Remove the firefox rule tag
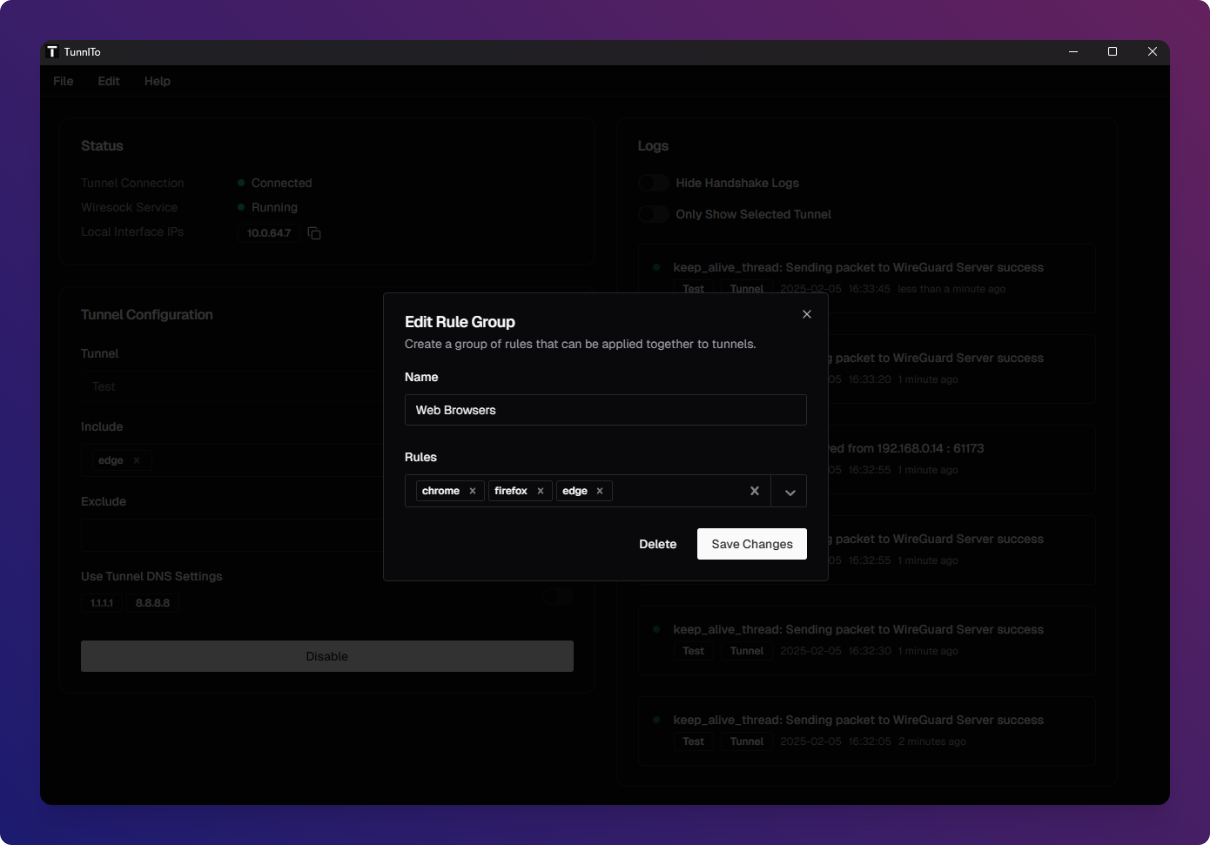Image resolution: width=1210 pixels, height=845 pixels. pyautogui.click(x=540, y=491)
